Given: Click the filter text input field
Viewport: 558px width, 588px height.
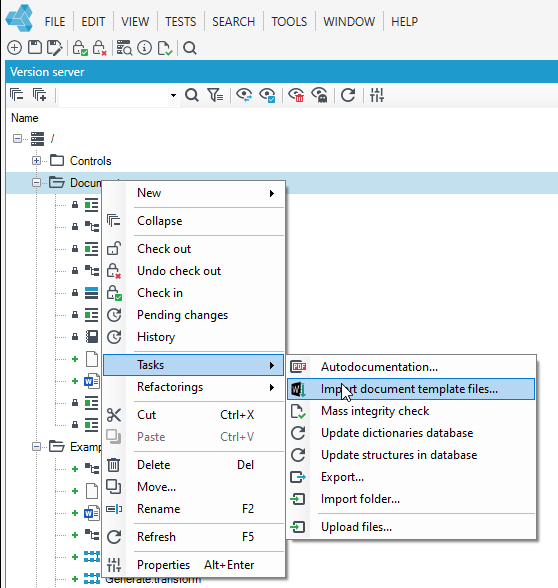Looking at the screenshot, I should [x=114, y=95].
